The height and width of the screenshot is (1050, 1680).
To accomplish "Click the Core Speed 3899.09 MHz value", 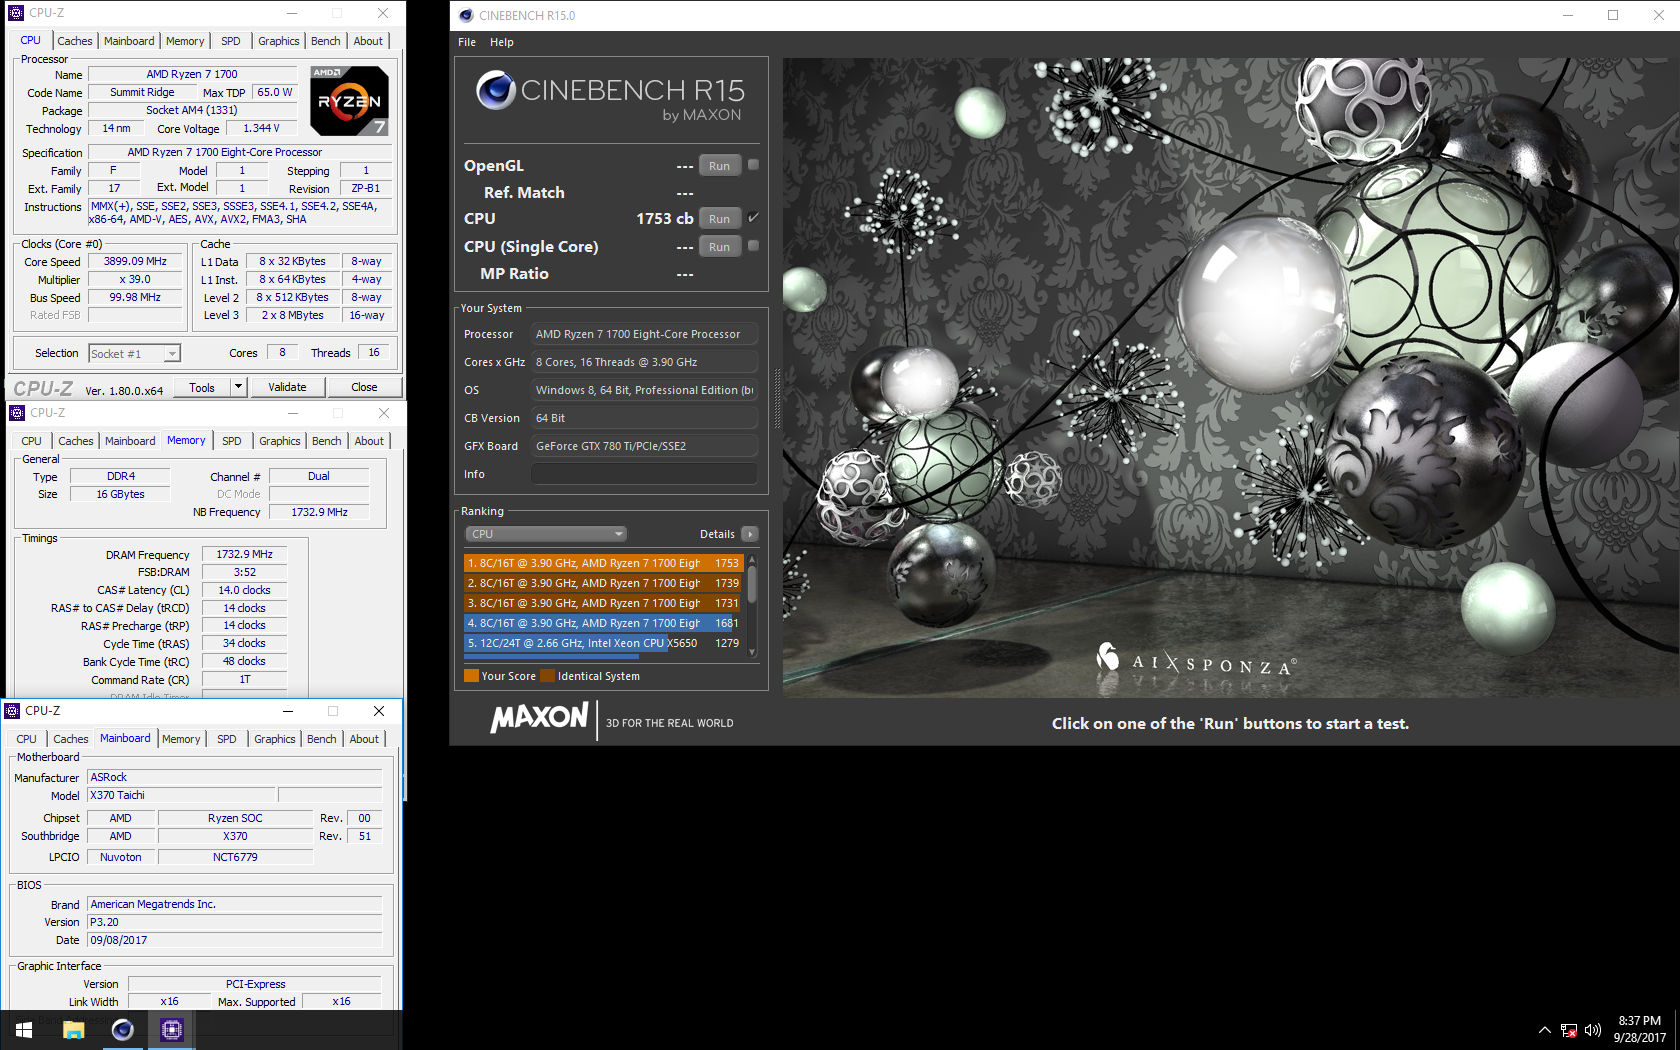I will pyautogui.click(x=135, y=261).
